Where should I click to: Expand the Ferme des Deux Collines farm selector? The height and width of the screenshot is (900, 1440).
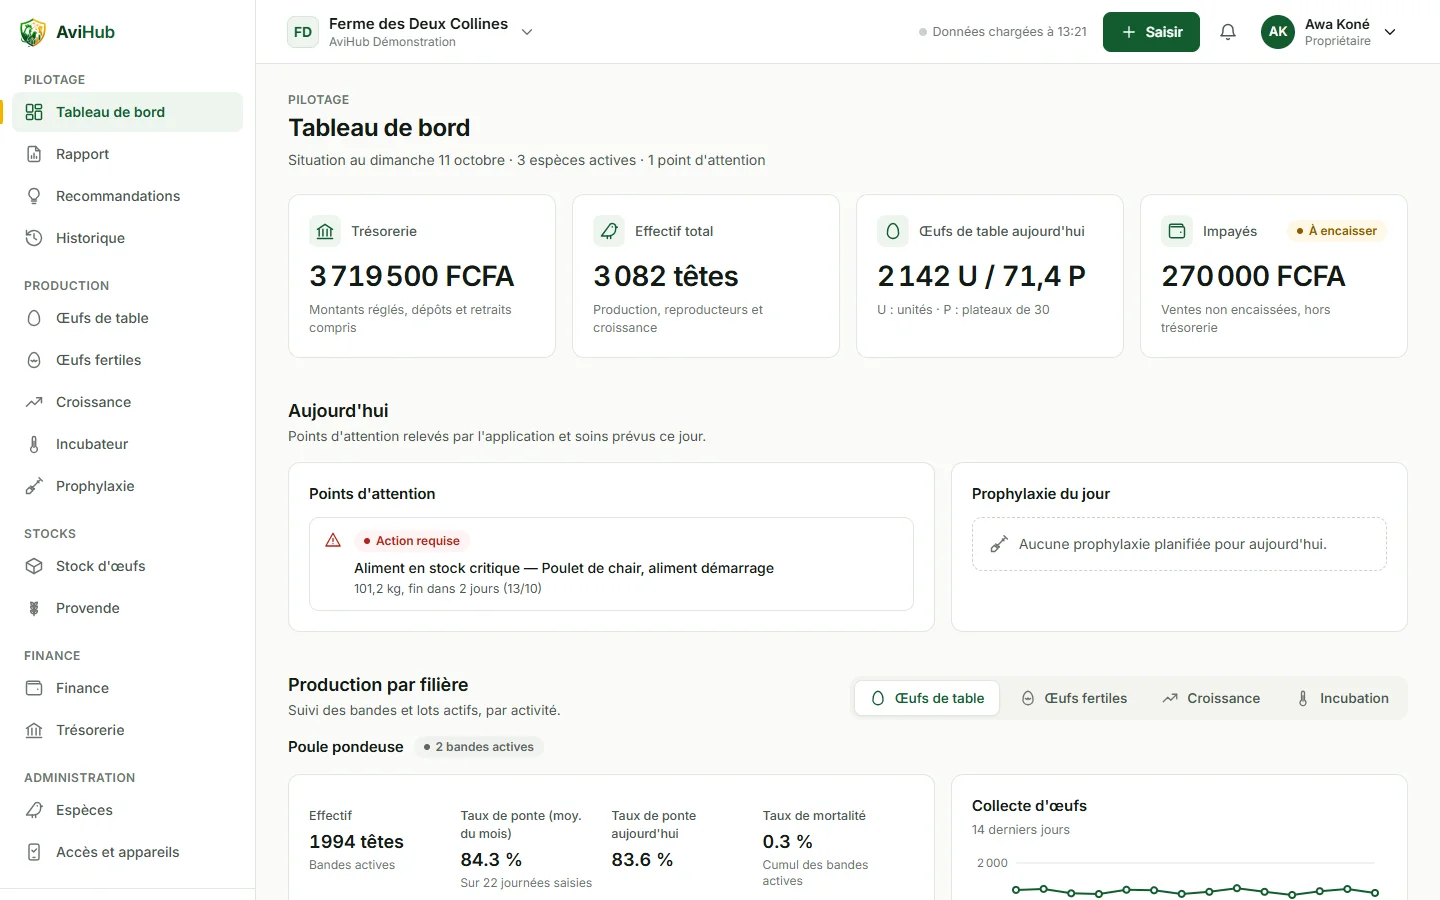coord(411,32)
